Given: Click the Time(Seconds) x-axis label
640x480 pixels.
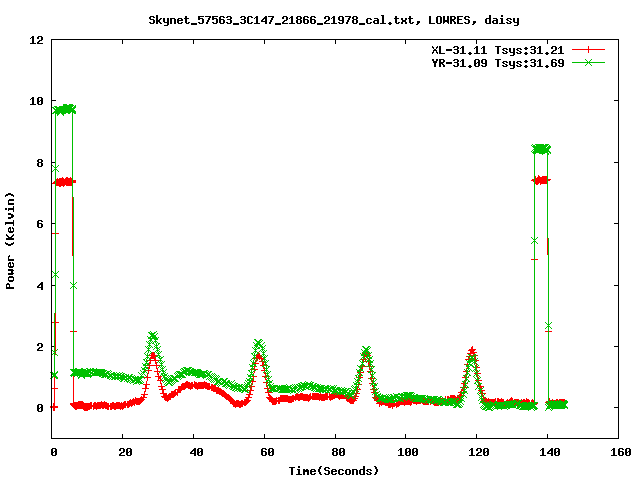Looking at the screenshot, I should click(334, 471).
